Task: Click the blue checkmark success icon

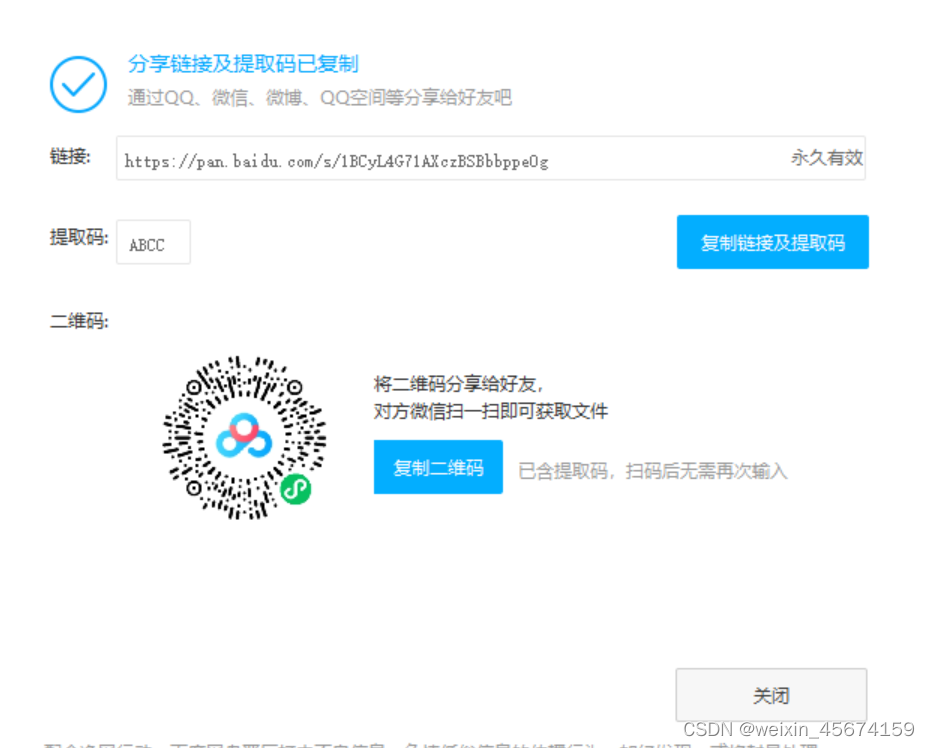Action: [x=78, y=84]
